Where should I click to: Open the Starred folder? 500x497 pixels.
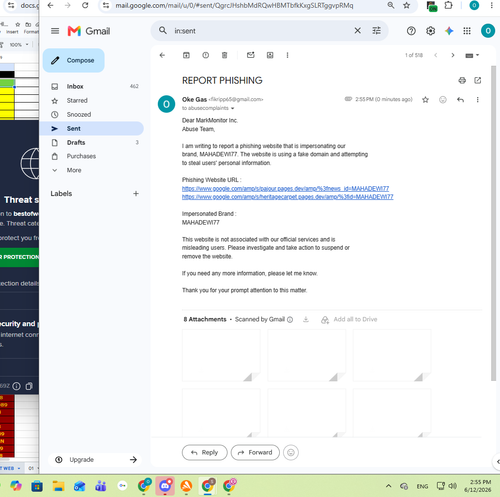coord(92,100)
